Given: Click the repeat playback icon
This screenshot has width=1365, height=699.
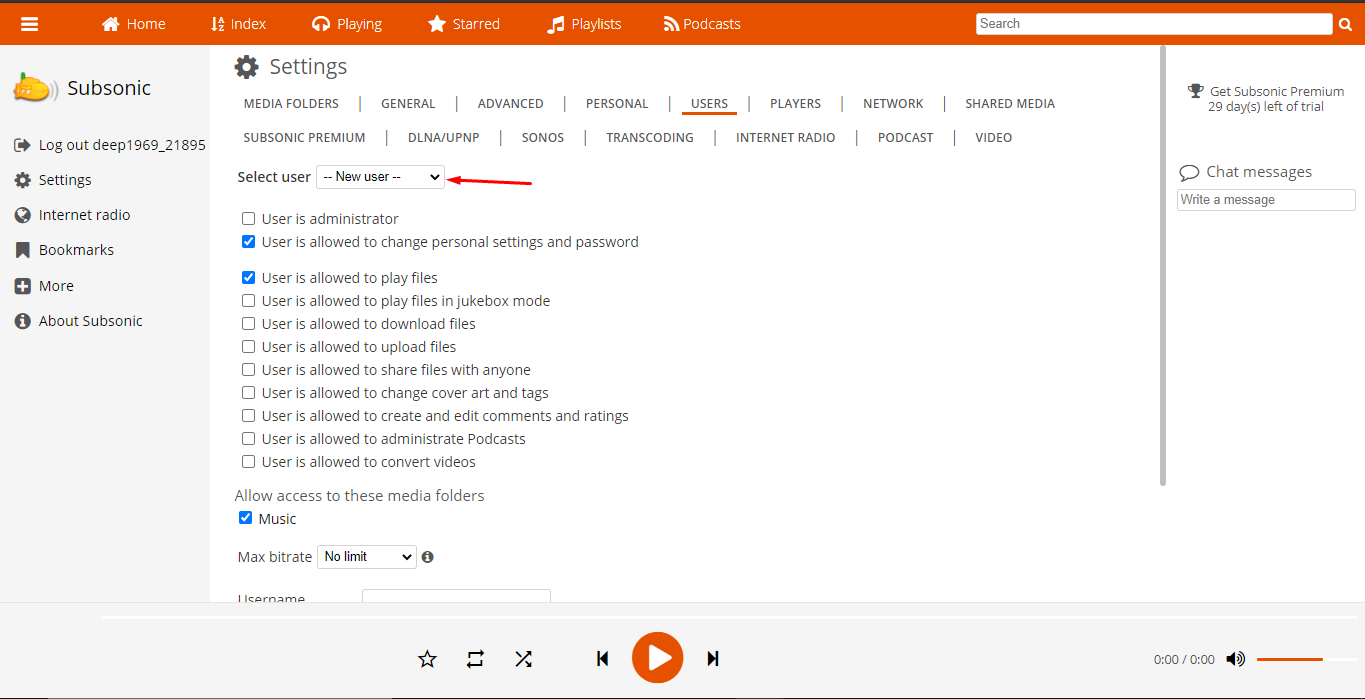Looking at the screenshot, I should click(x=474, y=658).
